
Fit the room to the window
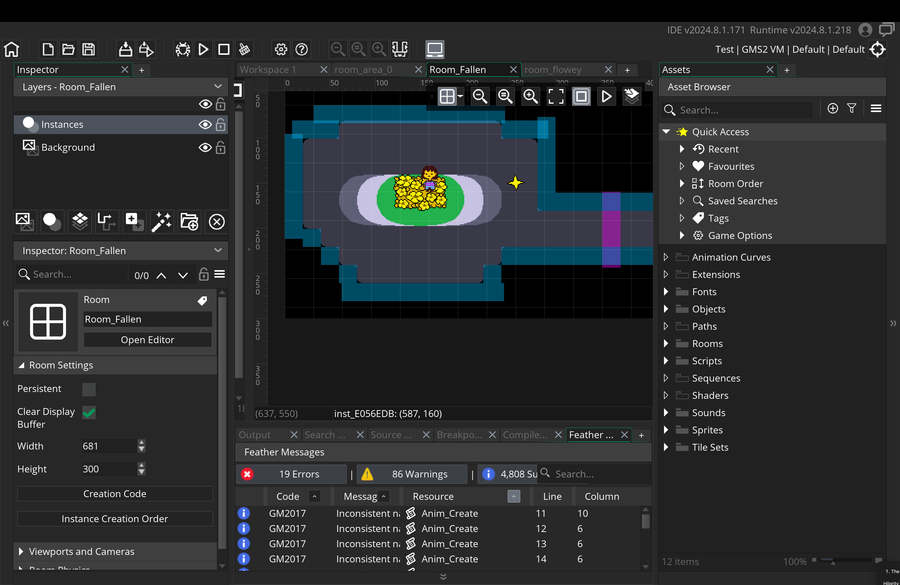pyautogui.click(x=556, y=96)
